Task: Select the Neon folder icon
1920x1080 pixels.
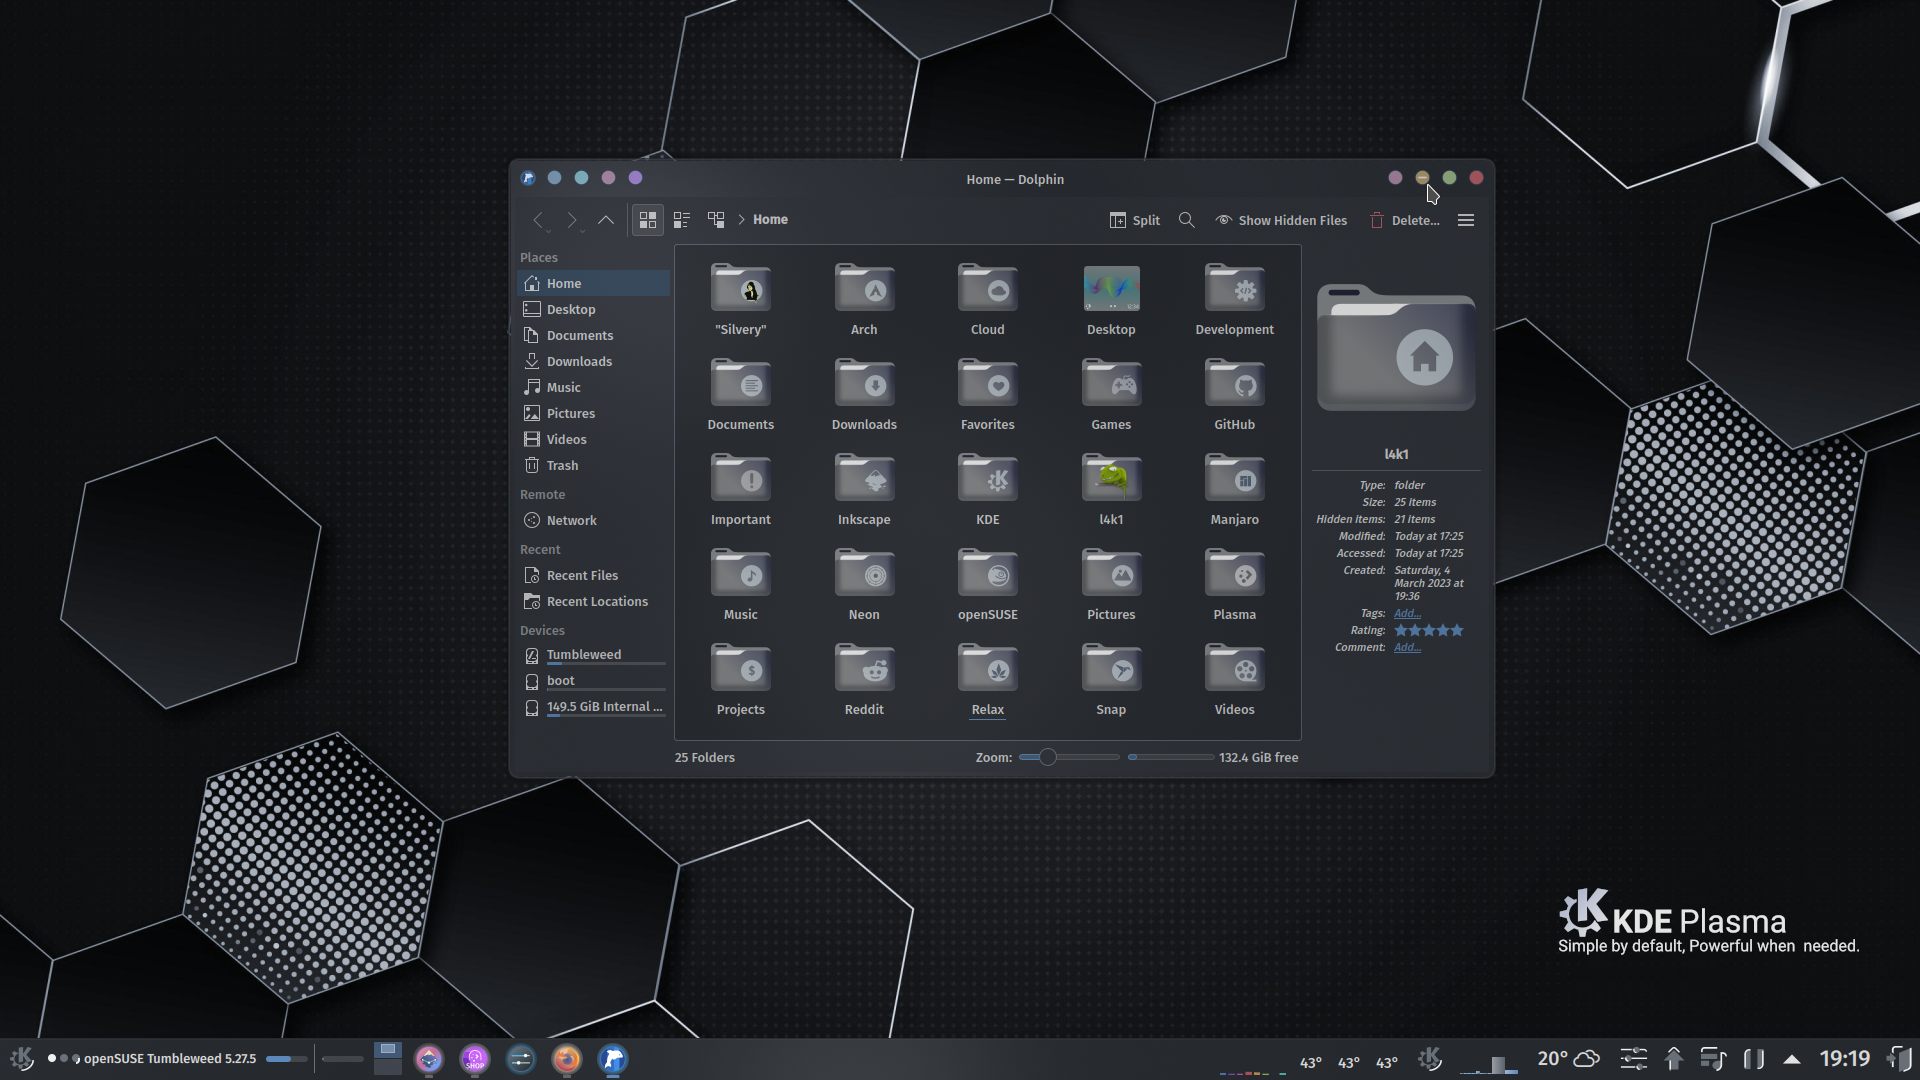Action: click(865, 573)
